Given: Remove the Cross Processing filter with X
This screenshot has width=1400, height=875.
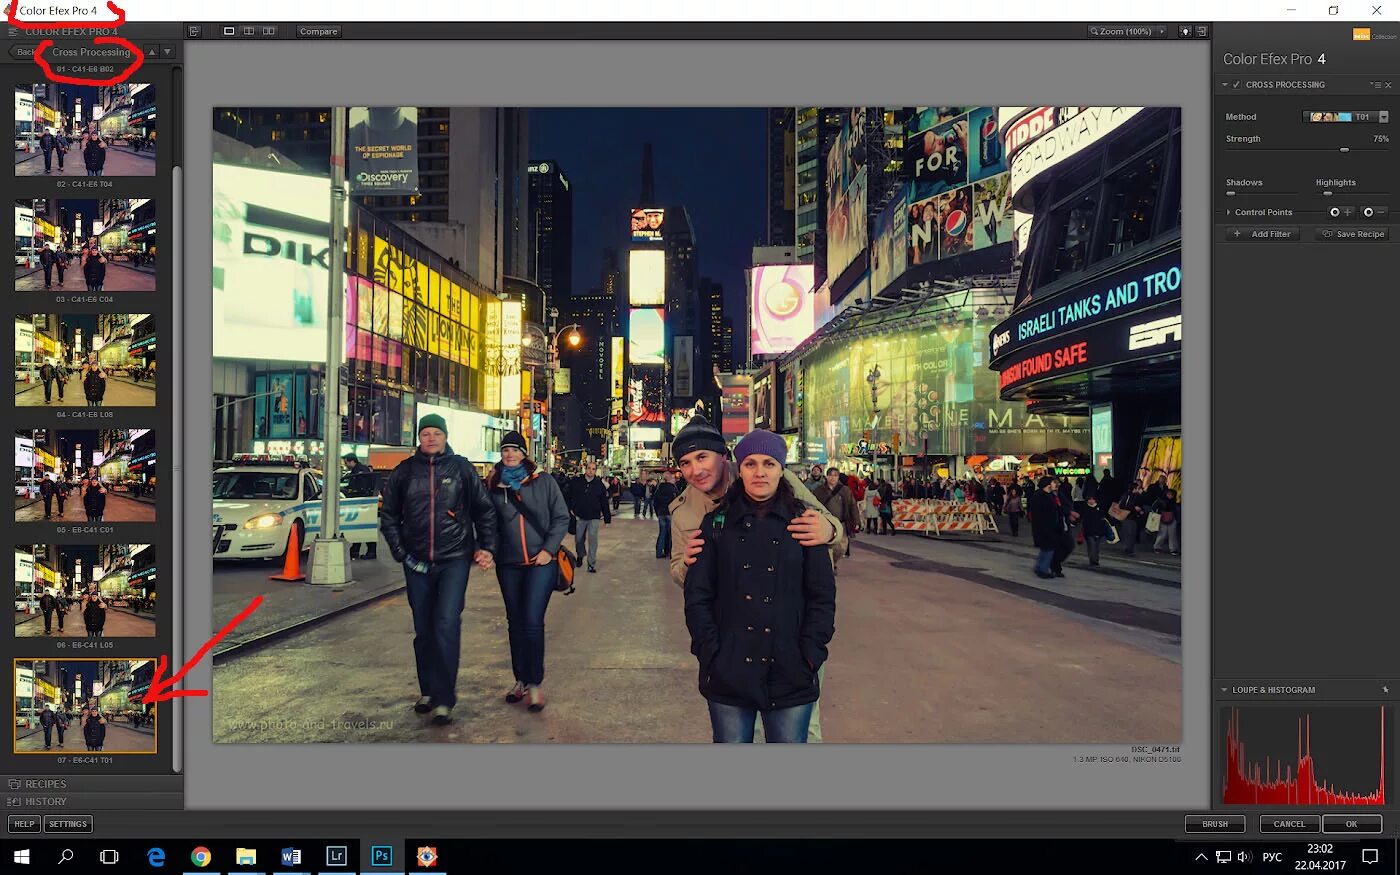Looking at the screenshot, I should pos(1388,85).
